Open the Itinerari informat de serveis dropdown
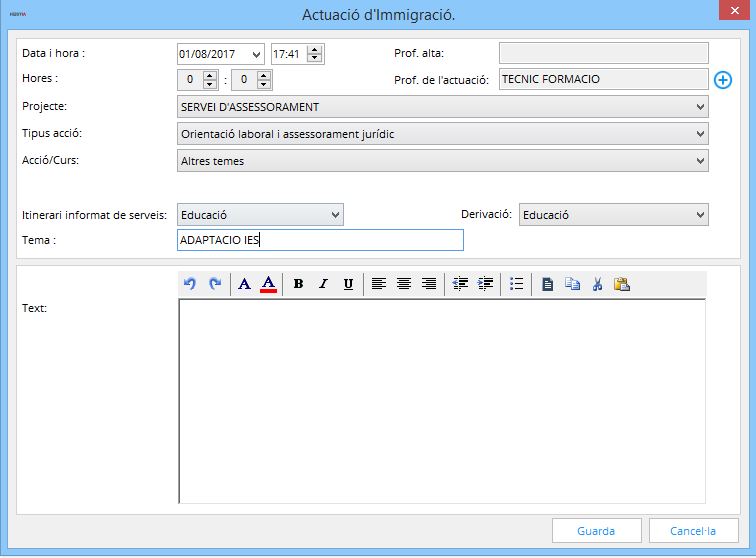756x558 pixels. (334, 214)
